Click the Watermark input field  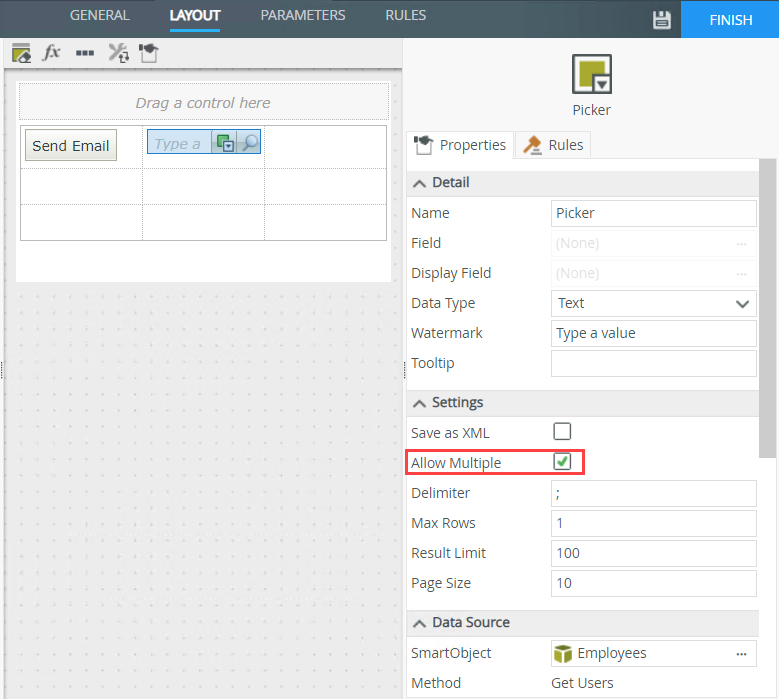click(653, 333)
